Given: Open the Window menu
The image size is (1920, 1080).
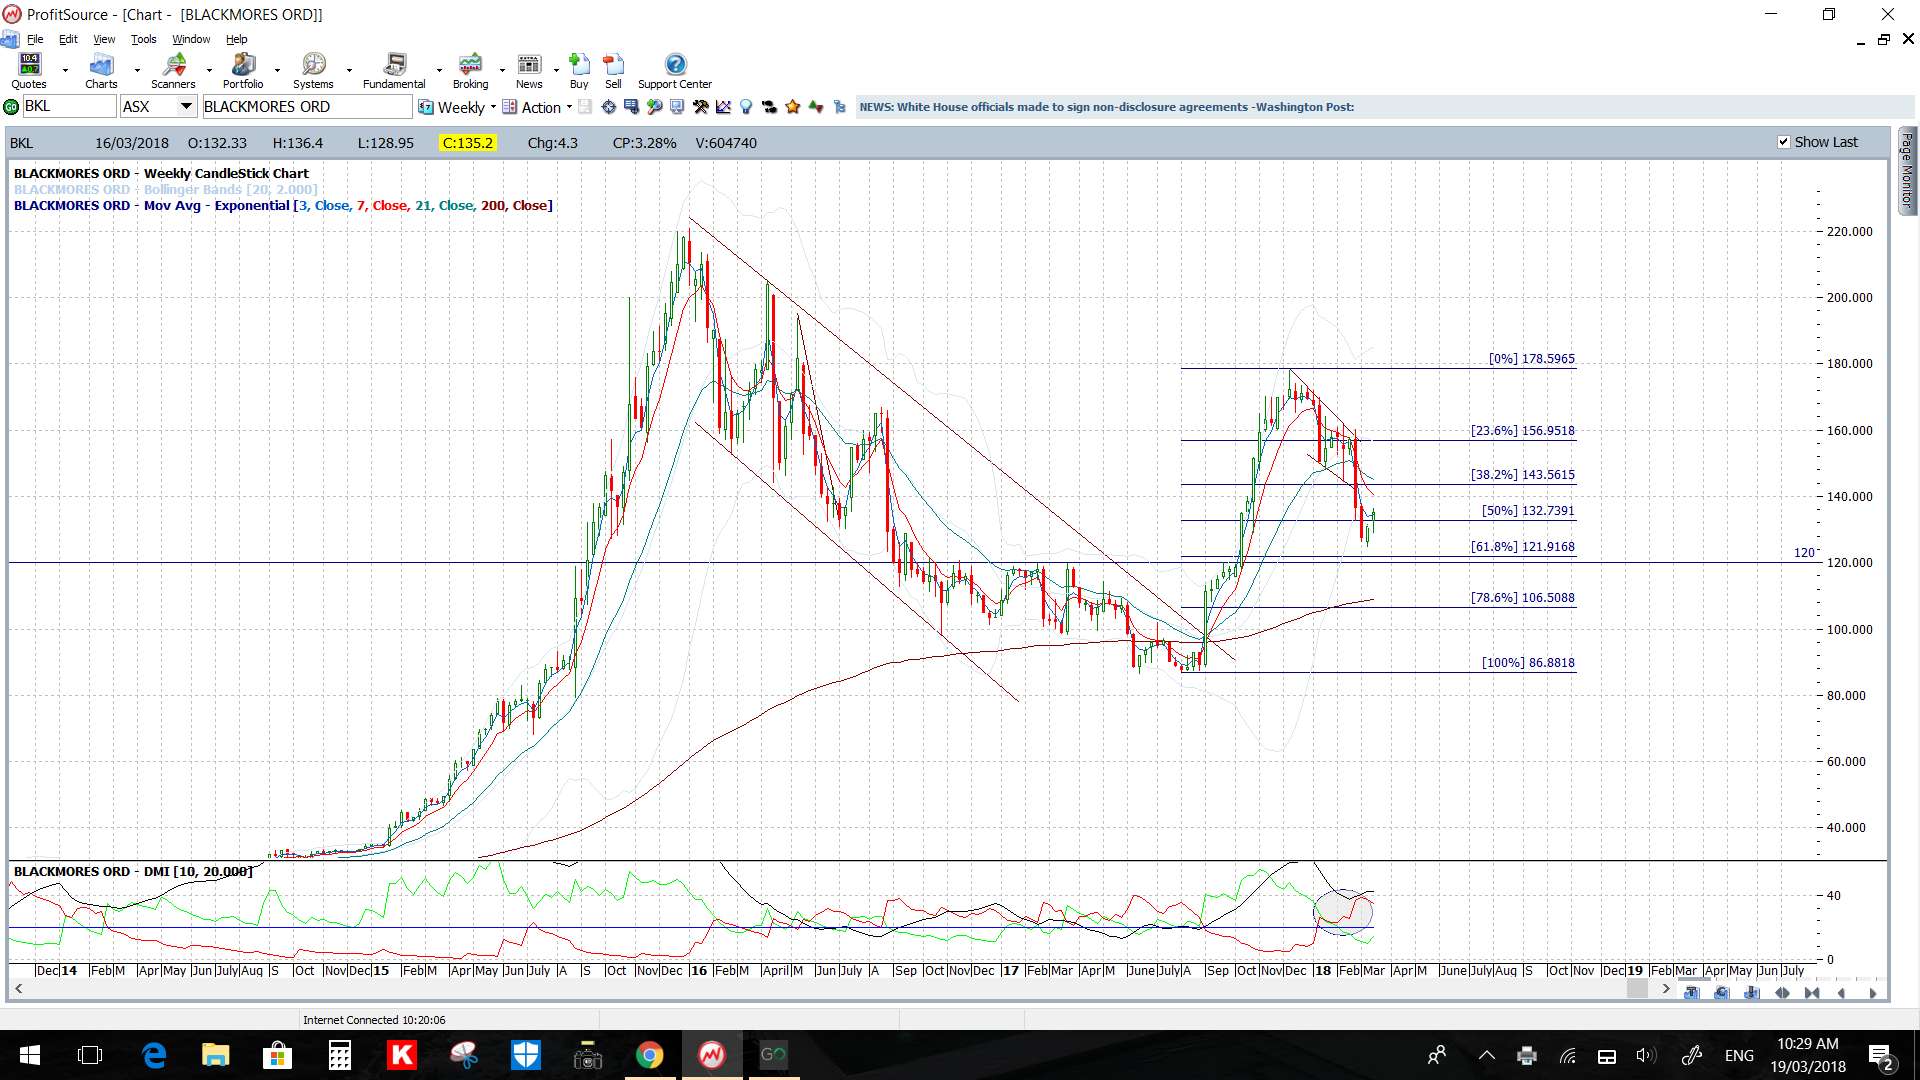Looking at the screenshot, I should (191, 39).
